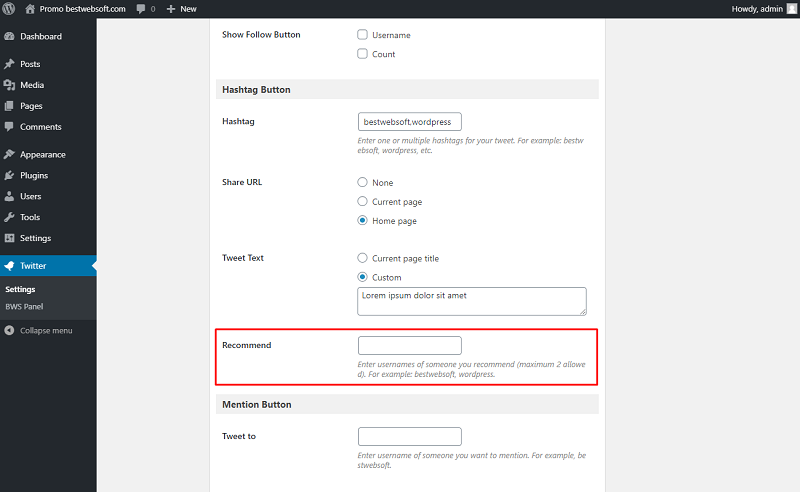
Task: Click the Mention Button section heading
Action: pos(257,404)
